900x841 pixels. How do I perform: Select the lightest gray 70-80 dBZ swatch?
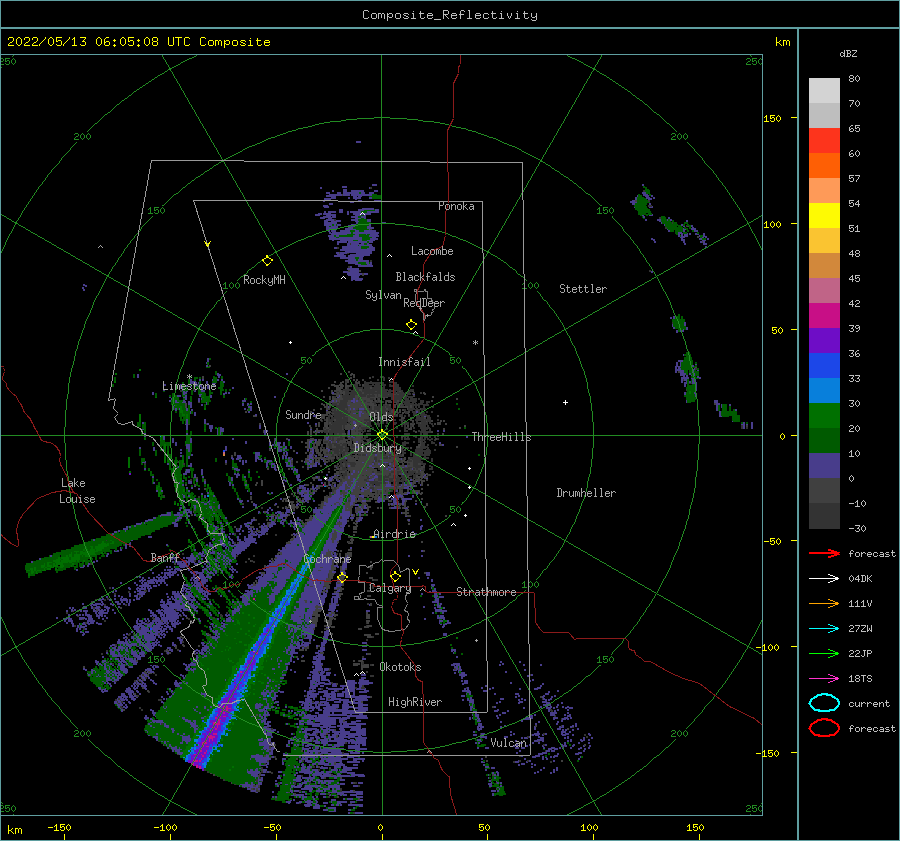[824, 91]
